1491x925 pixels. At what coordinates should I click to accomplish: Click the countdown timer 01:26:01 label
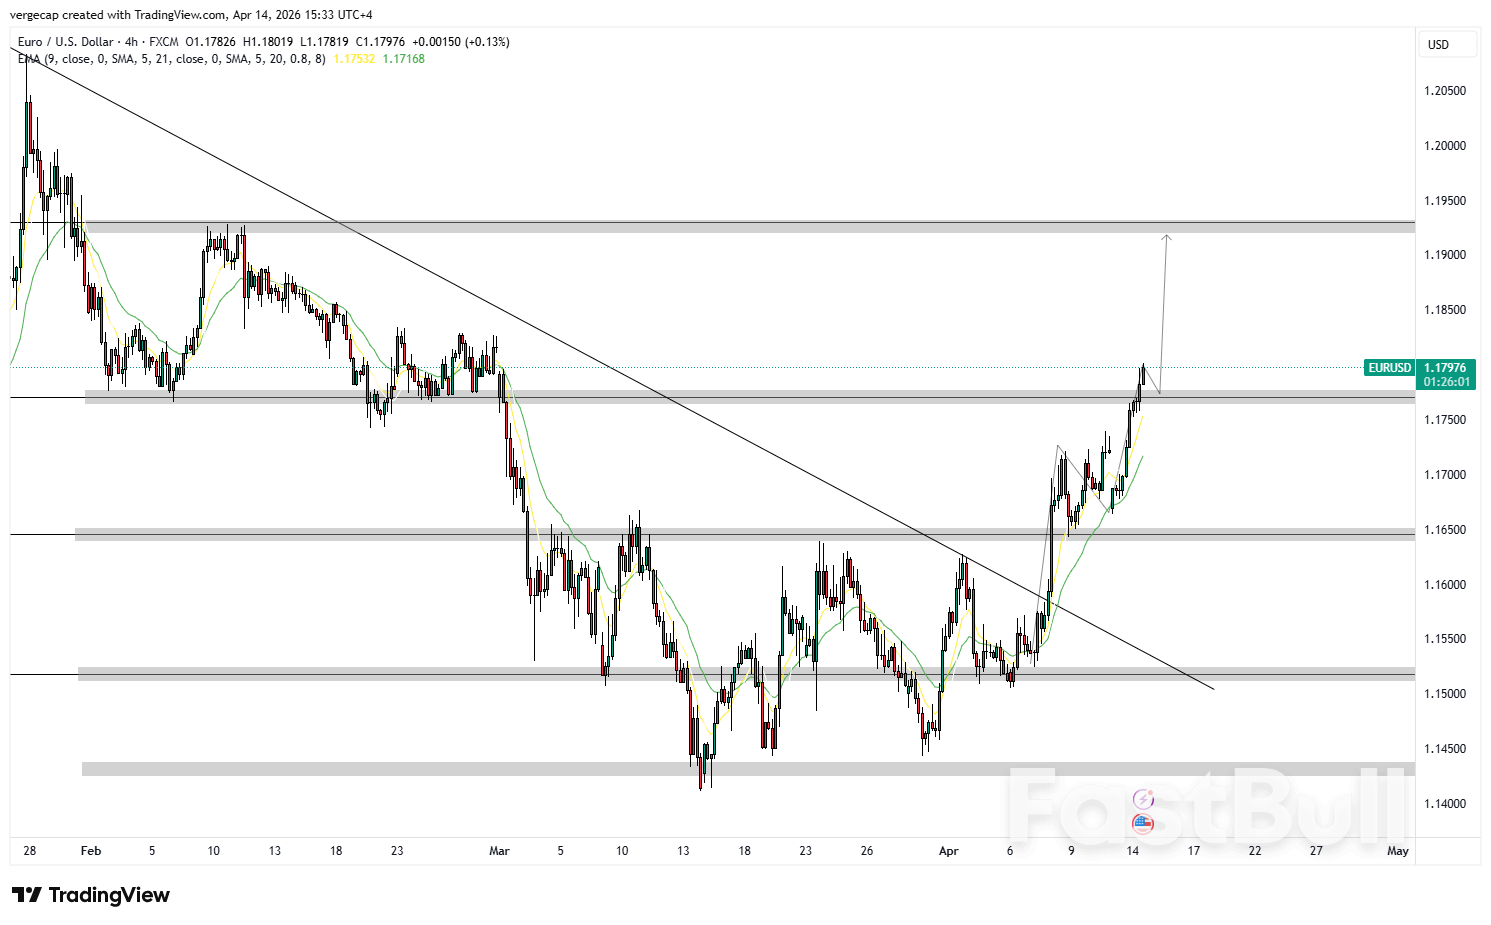1448,381
